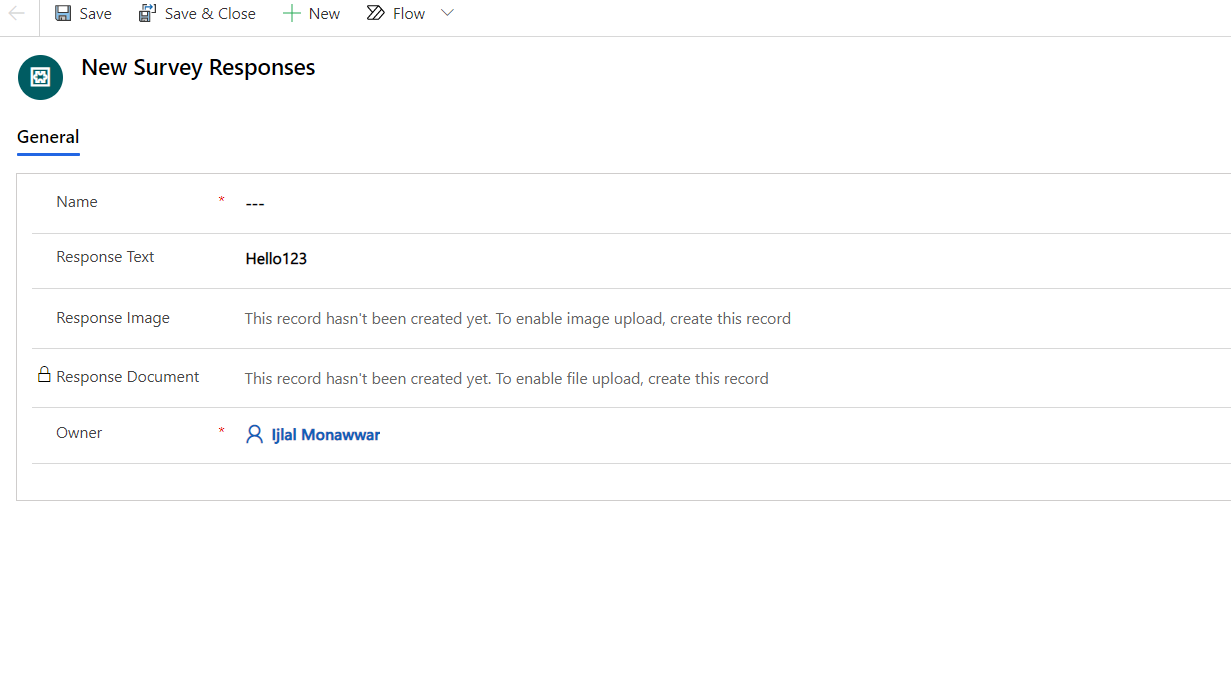
Task: Click the Save & Close icon
Action: (x=147, y=12)
